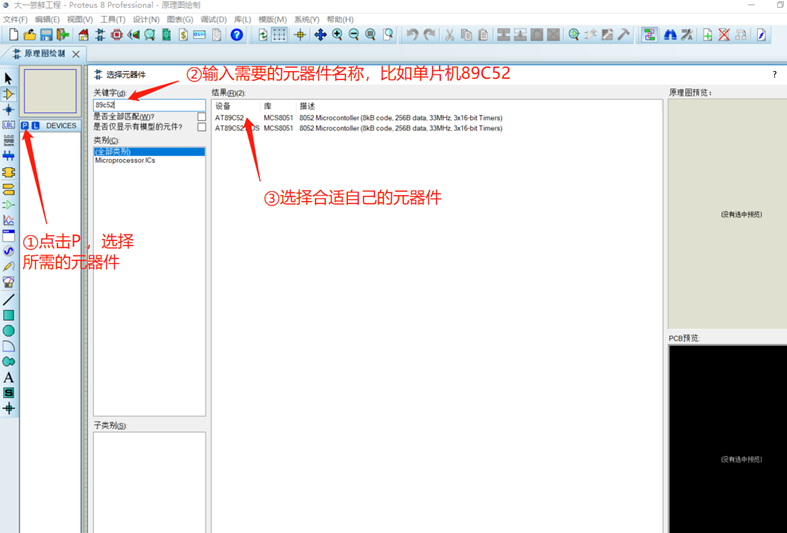Click the DEVICES list header
Image resolution: width=787 pixels, height=533 pixels.
pos(61,125)
